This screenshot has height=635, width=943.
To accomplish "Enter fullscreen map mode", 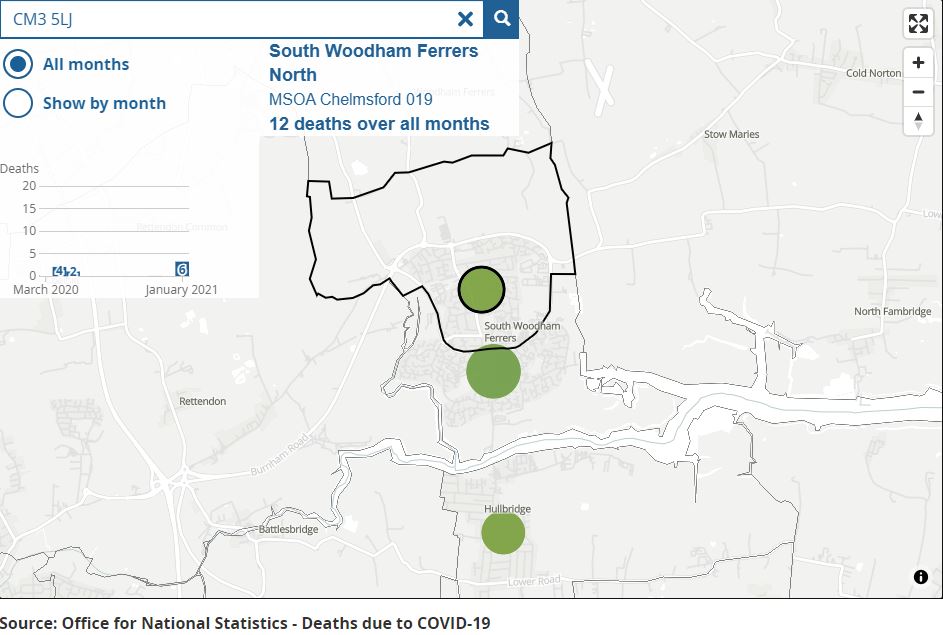I will click(x=918, y=24).
